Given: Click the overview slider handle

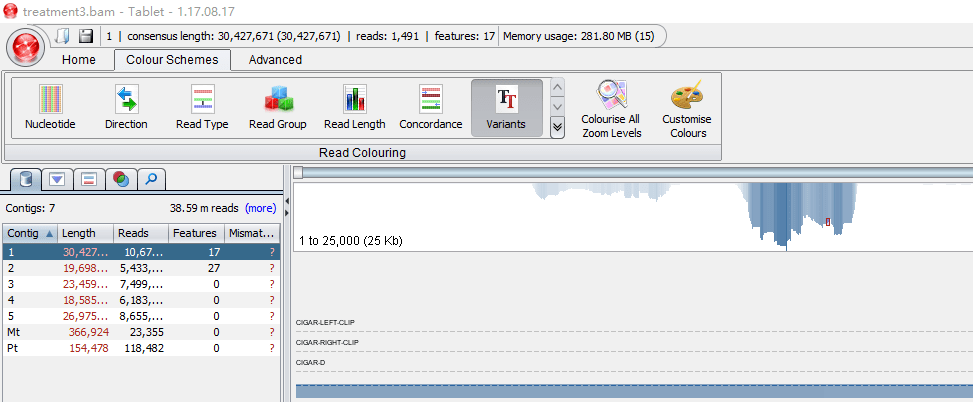Looking at the screenshot, I should [x=298, y=172].
